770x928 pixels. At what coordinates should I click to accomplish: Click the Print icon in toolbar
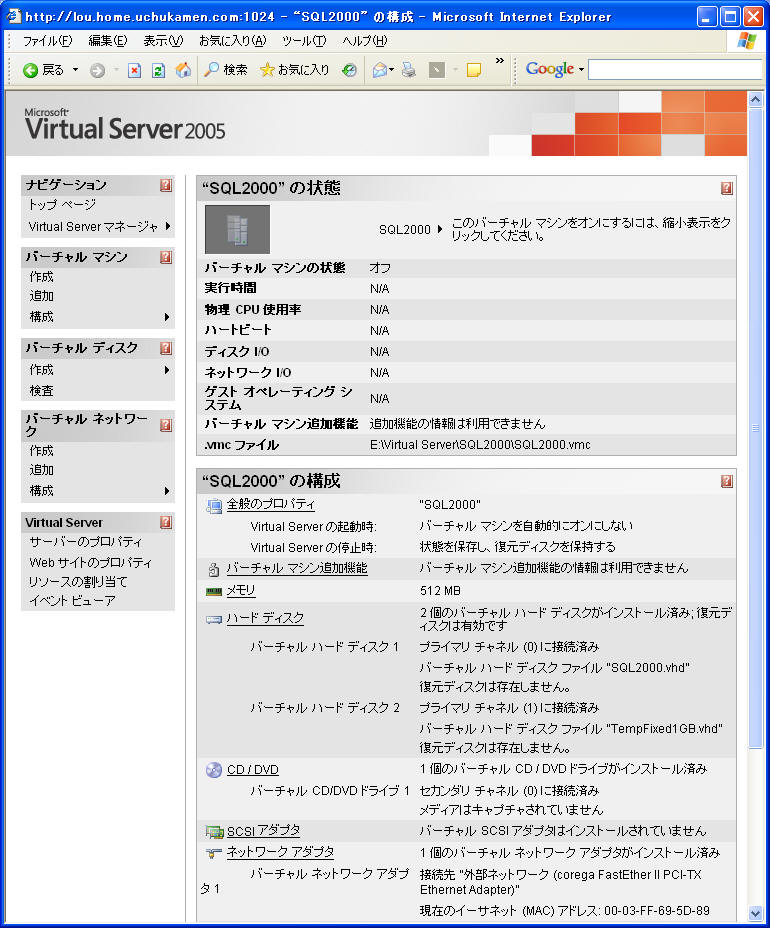408,70
